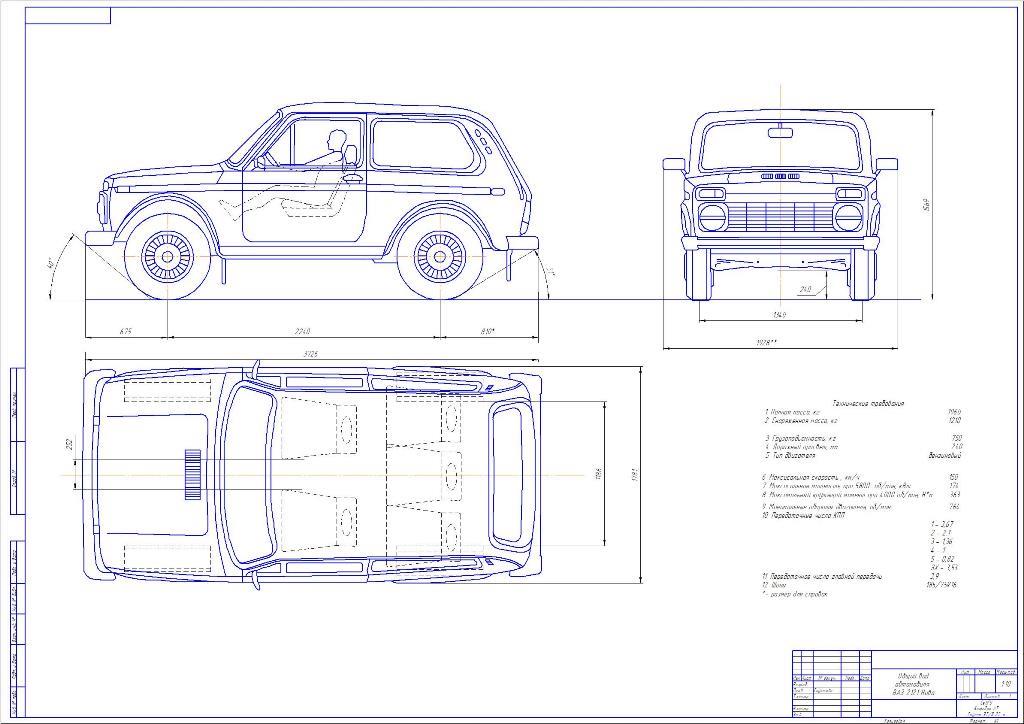Click the empty designation box at top-left corner

tap(68, 15)
